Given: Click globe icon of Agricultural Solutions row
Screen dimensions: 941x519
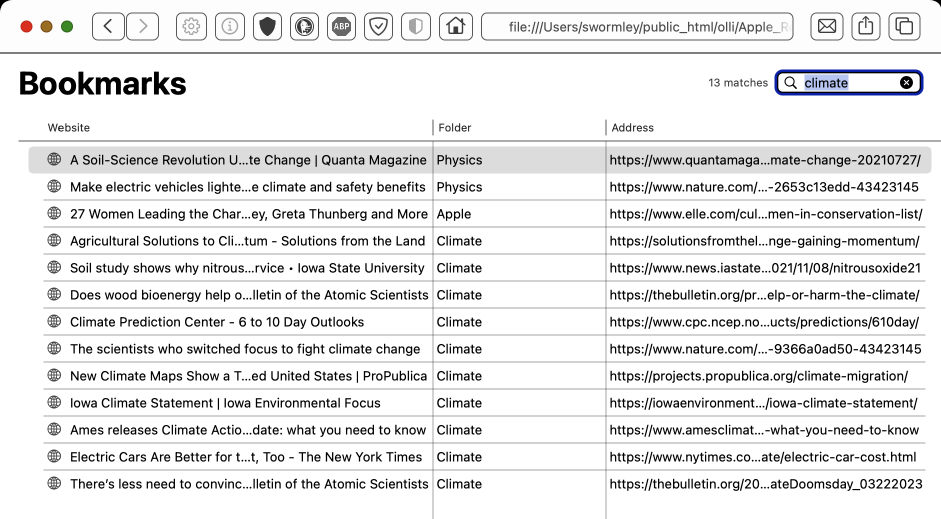Looking at the screenshot, I should (x=54, y=240).
